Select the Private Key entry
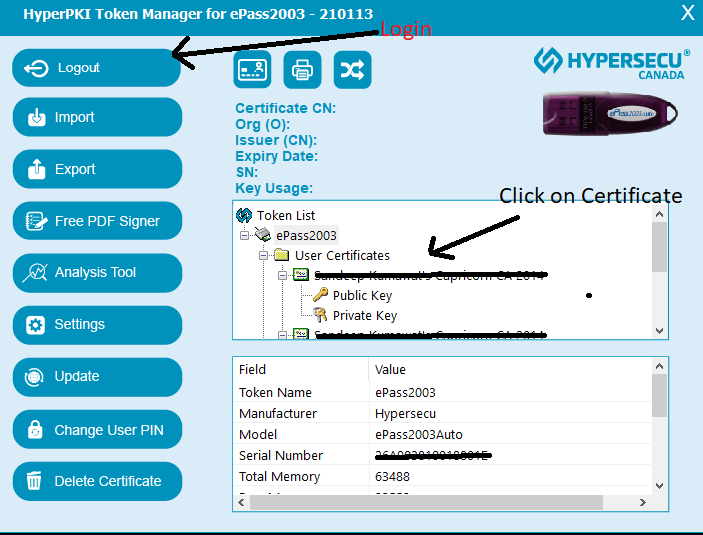The image size is (703, 535). pos(365,316)
